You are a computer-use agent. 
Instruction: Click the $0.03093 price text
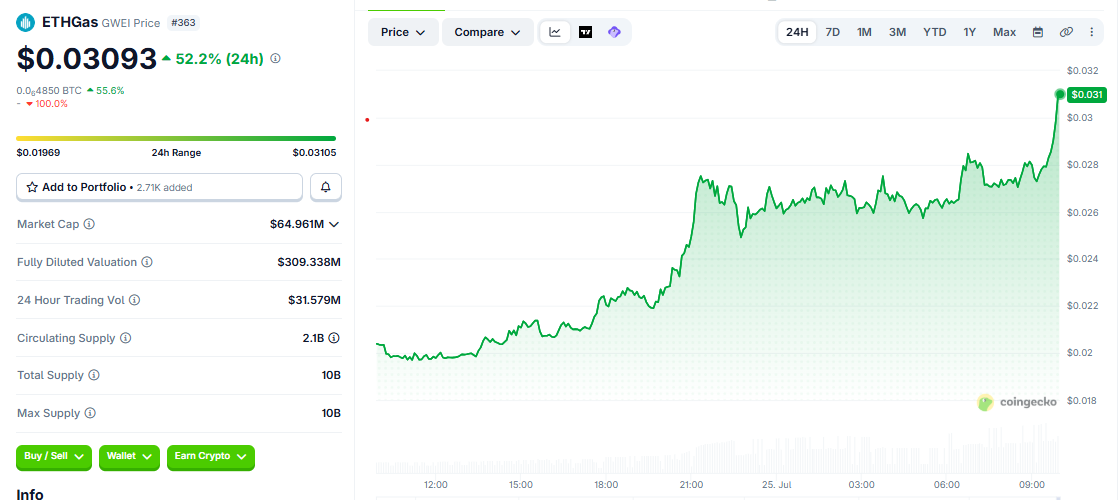coord(86,58)
